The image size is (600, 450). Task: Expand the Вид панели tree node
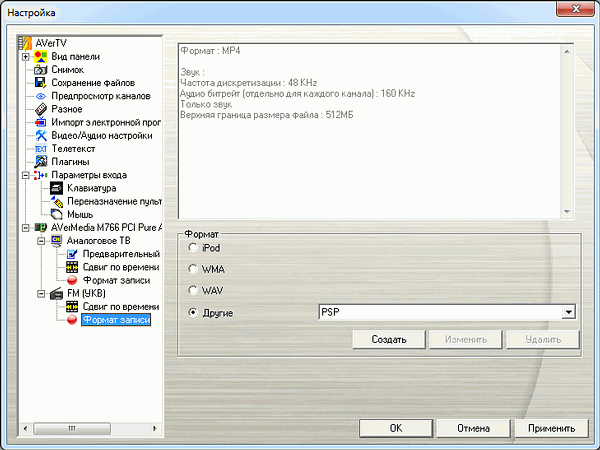pos(25,57)
